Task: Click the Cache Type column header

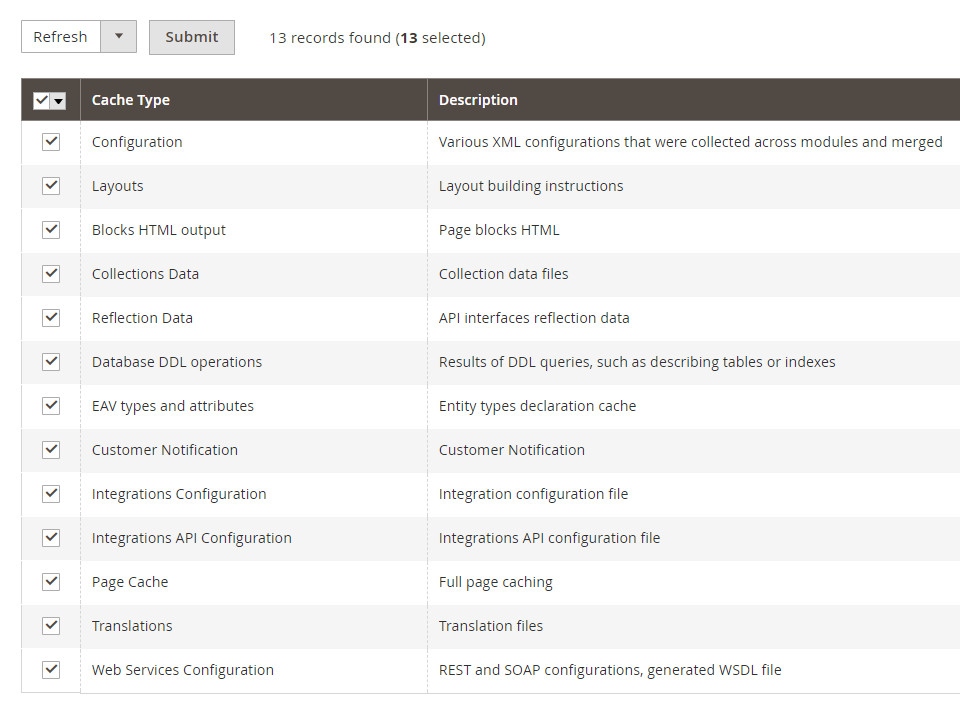Action: [131, 100]
